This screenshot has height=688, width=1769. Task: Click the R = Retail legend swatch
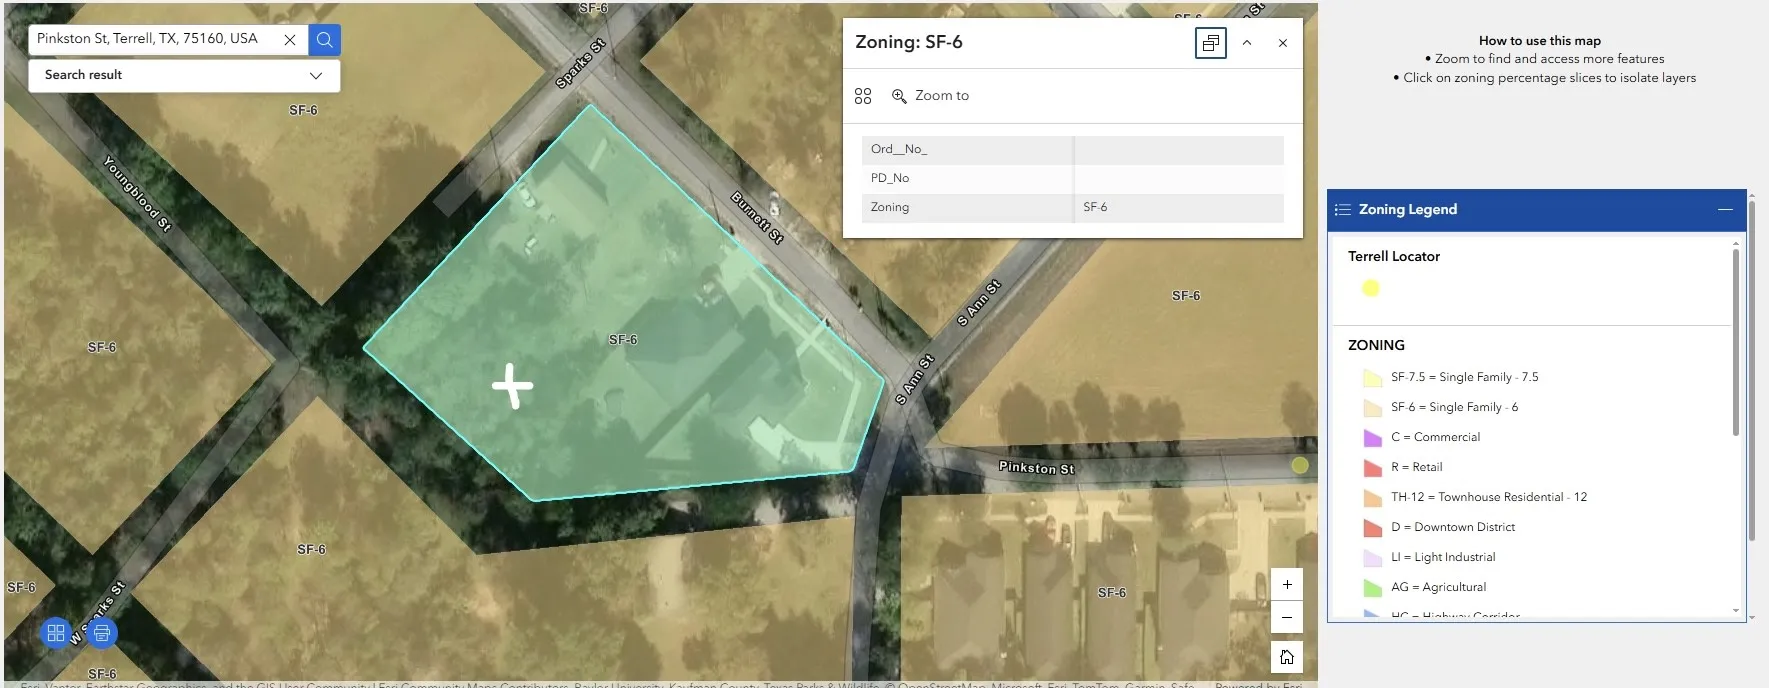pos(1373,468)
